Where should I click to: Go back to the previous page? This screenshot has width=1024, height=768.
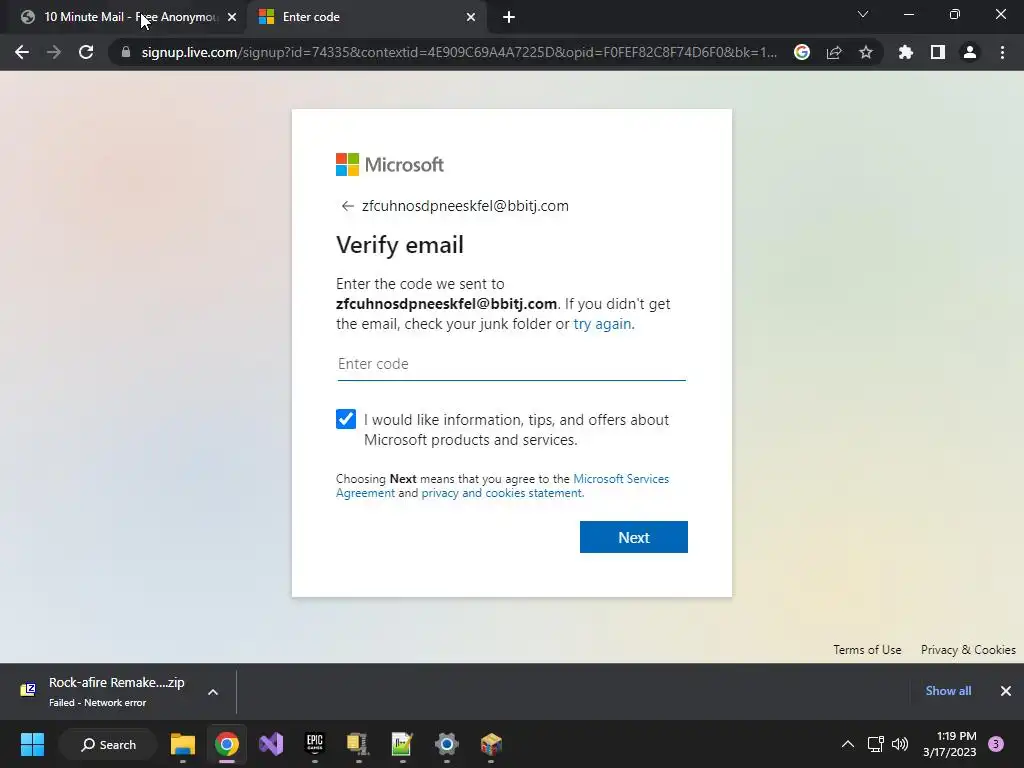coord(22,52)
